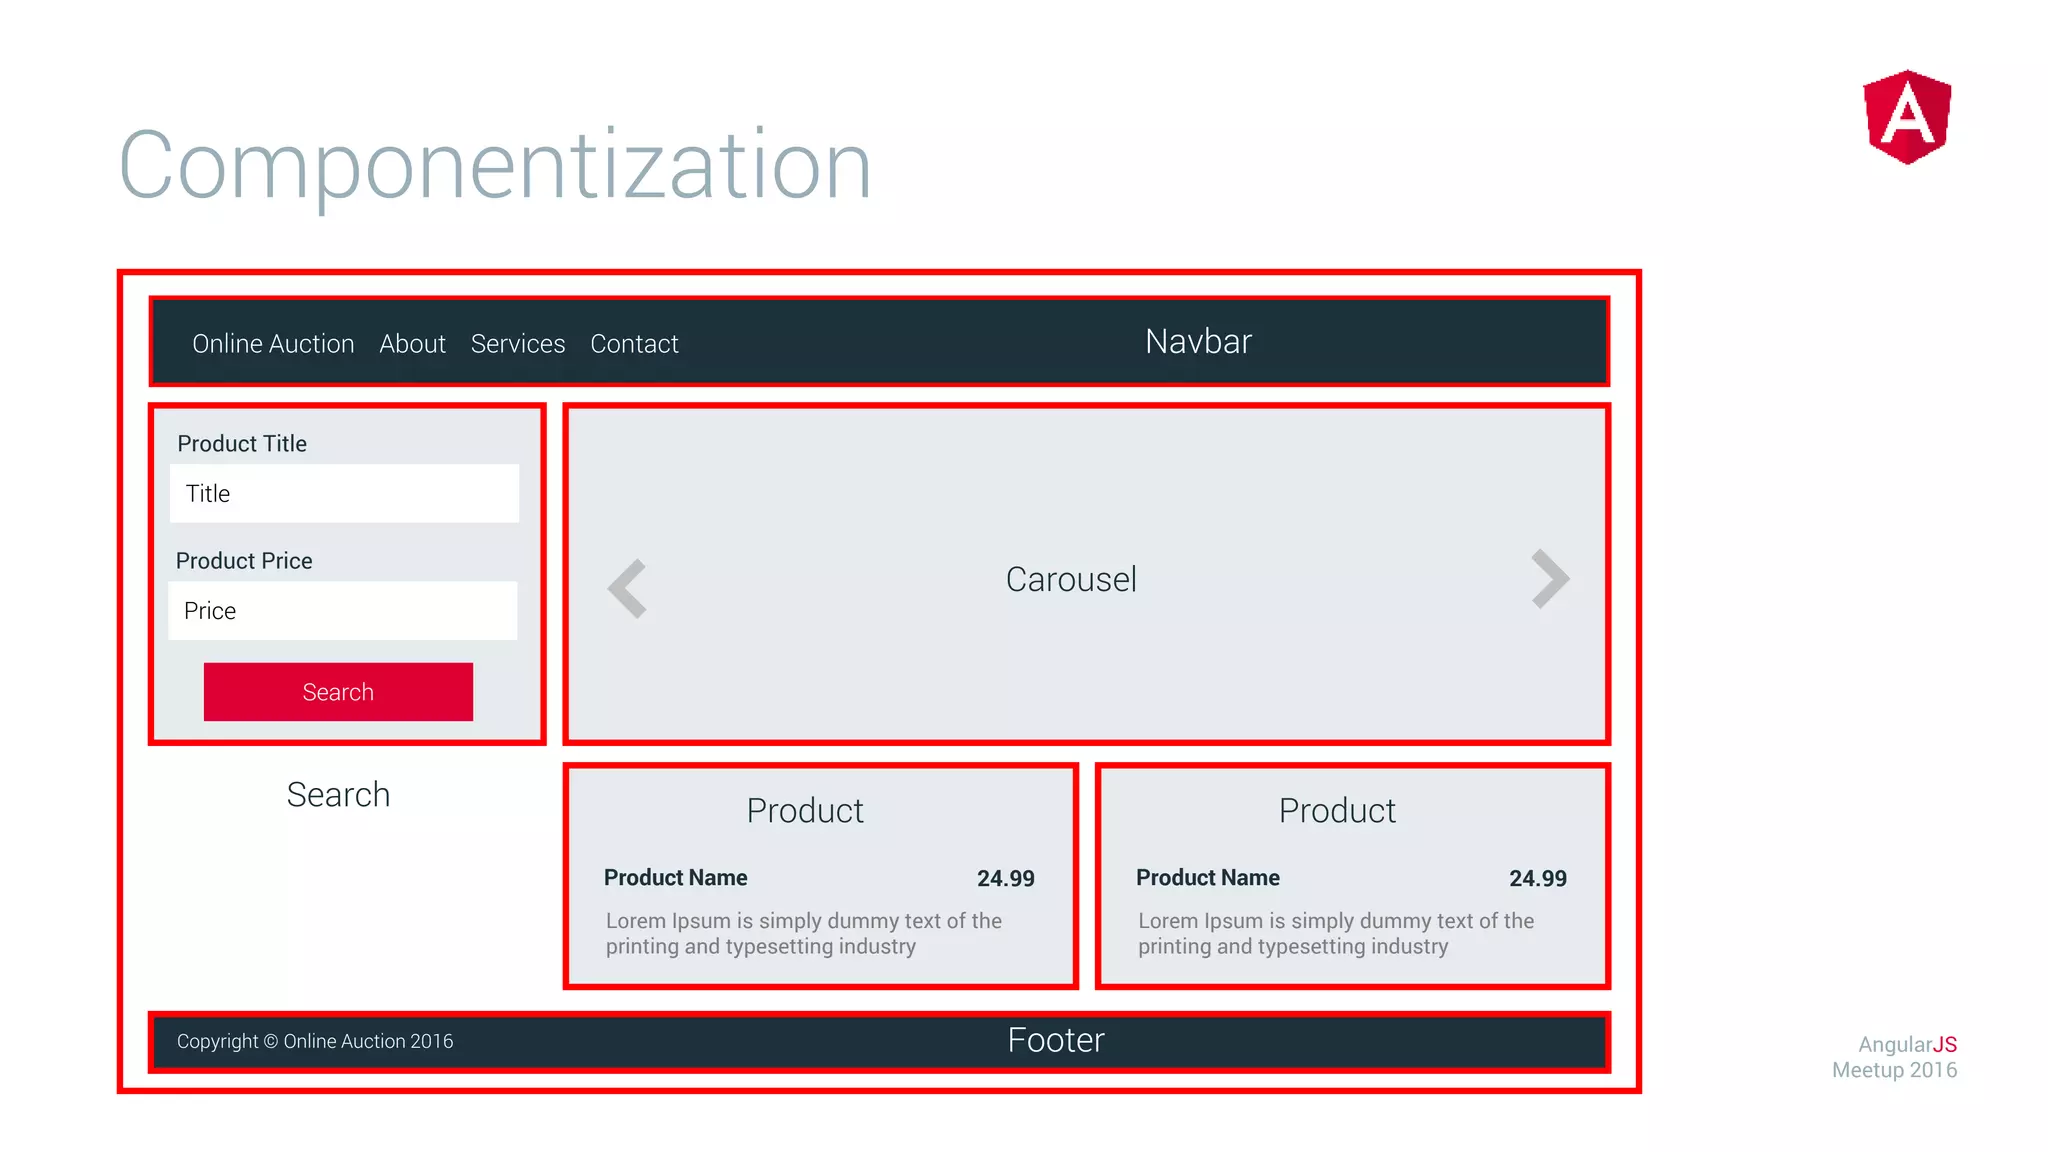Click the AngularJS Meetup 2016 text

click(x=1895, y=1057)
